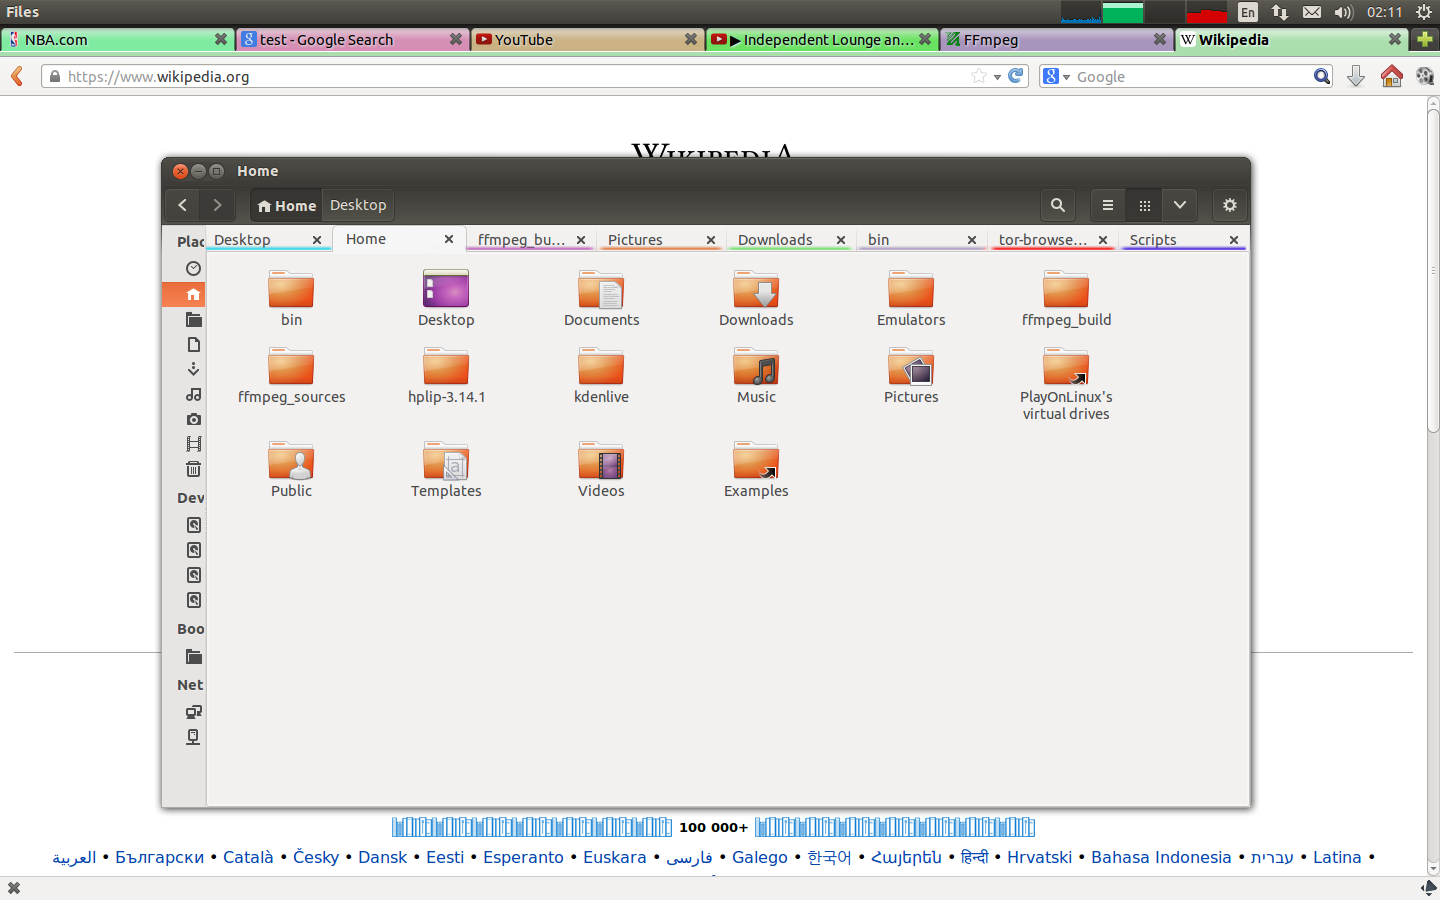Open the search in file manager toolbar
Screen dimensions: 1440x900
pyautogui.click(x=1057, y=205)
